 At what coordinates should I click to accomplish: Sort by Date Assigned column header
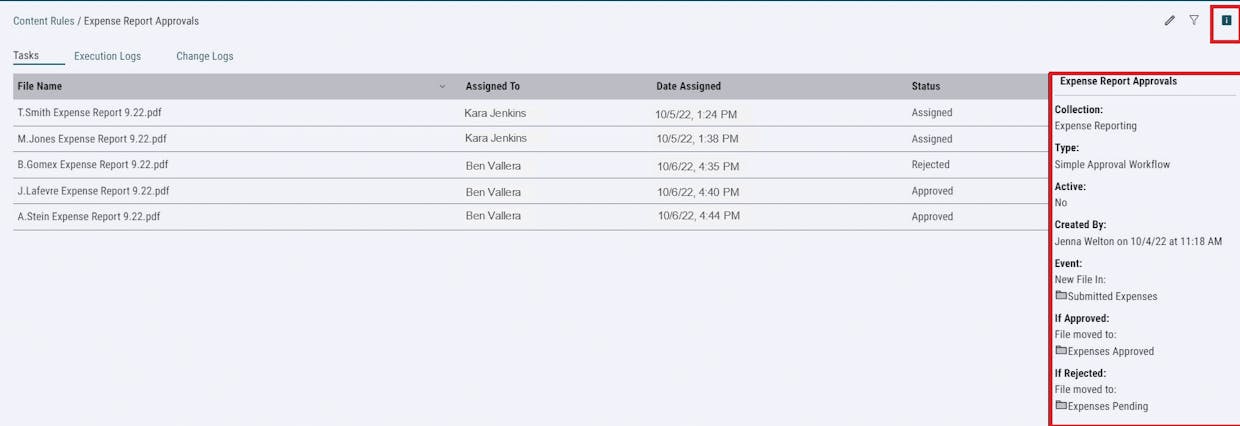688,87
